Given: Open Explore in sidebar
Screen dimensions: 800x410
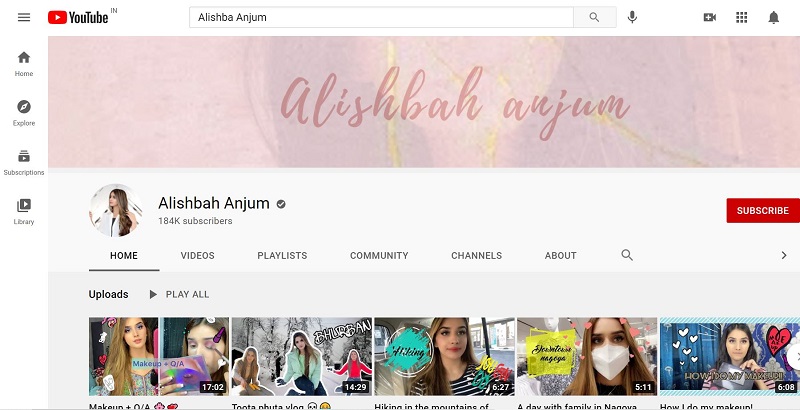Looking at the screenshot, I should [24, 113].
